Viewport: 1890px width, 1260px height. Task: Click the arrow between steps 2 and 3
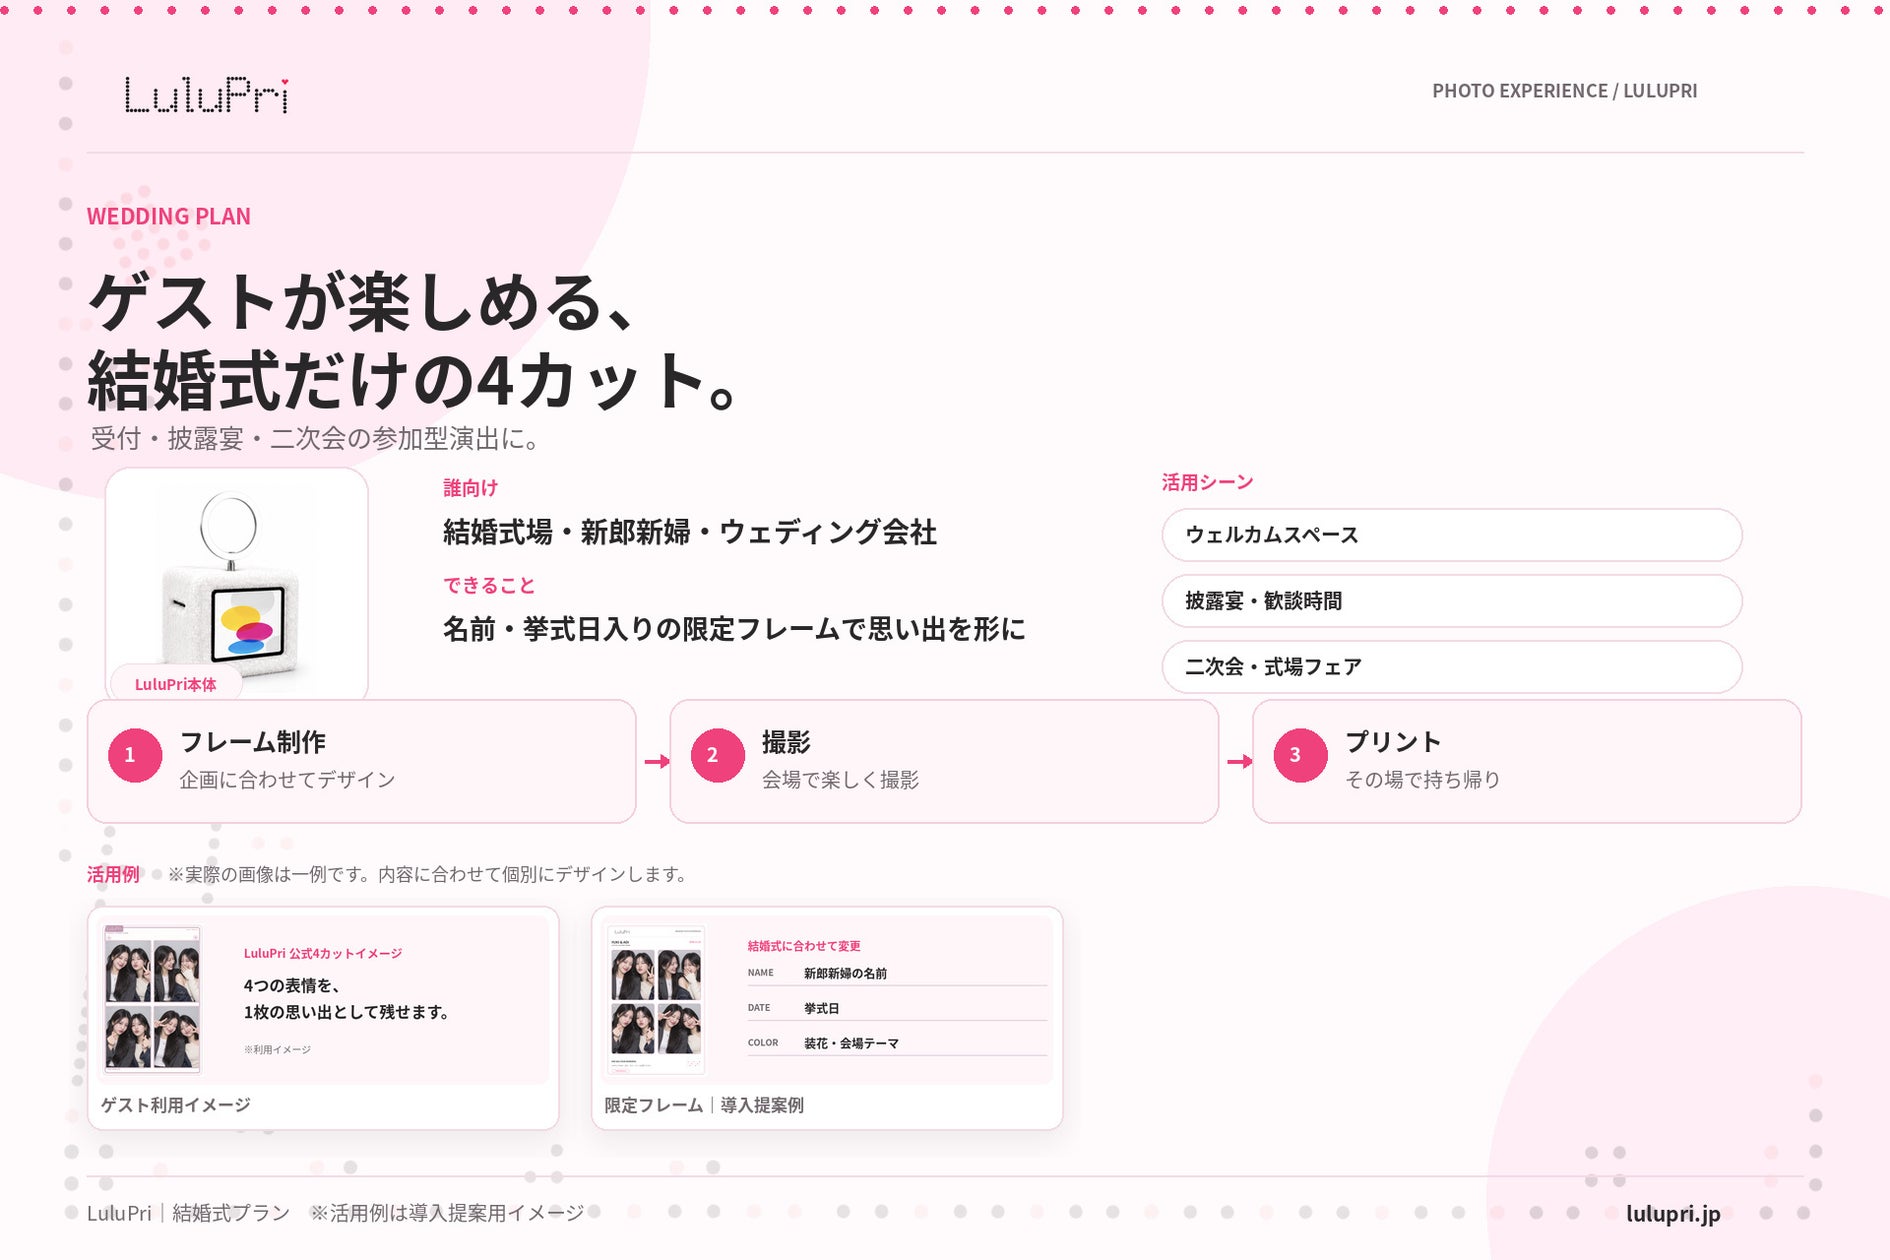click(1240, 762)
